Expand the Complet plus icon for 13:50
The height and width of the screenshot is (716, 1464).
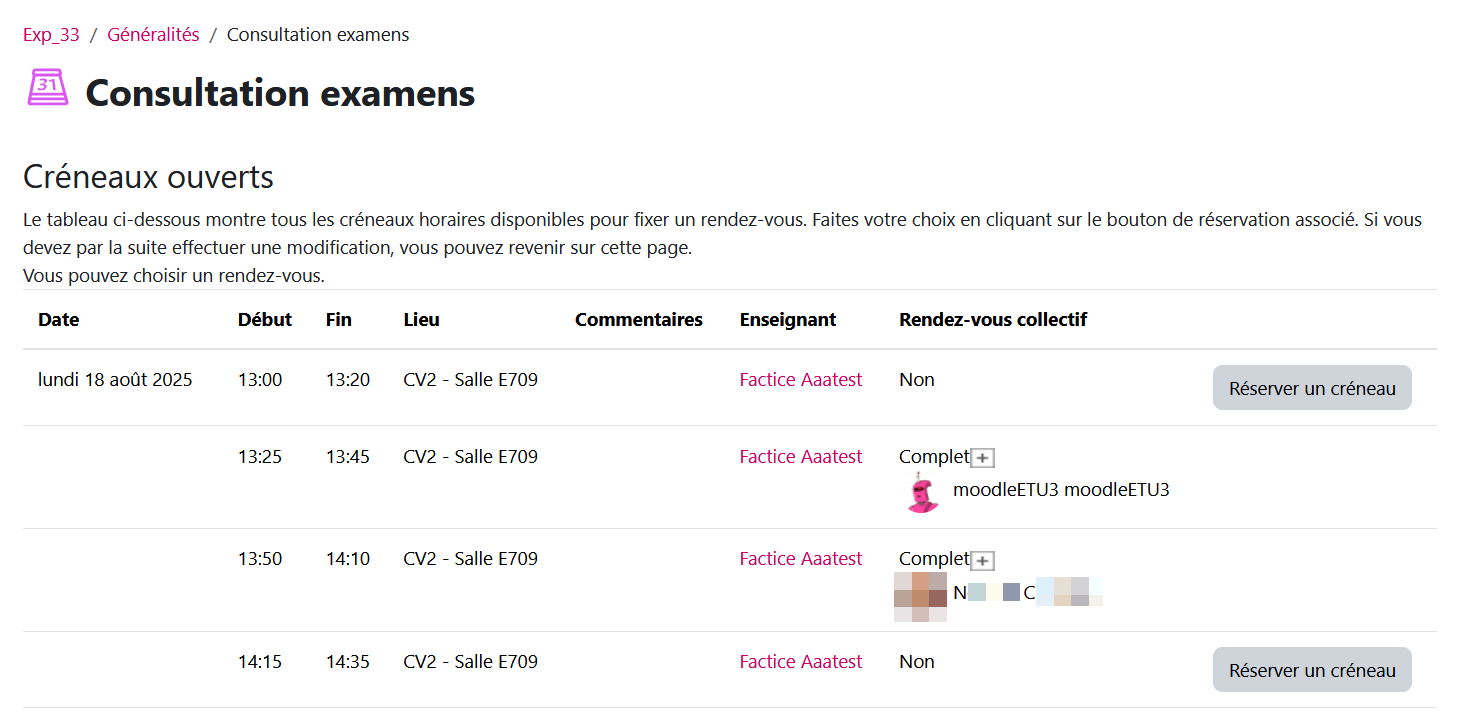[x=984, y=560]
